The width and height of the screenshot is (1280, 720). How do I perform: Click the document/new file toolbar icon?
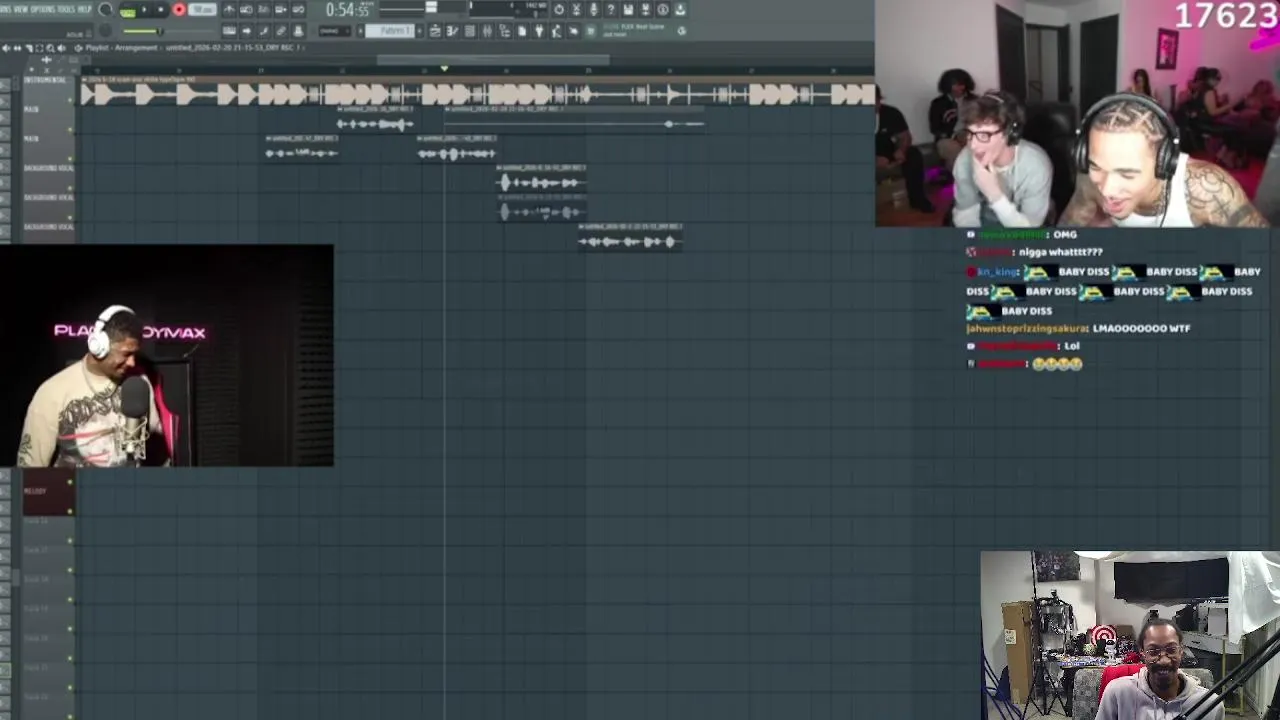click(522, 31)
